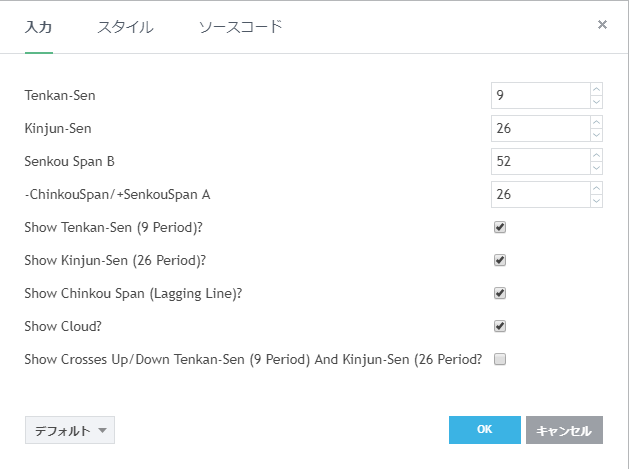Increment the ChinkouSpan/SenkouSpan A value
Image resolution: width=629 pixels, height=469 pixels.
tap(597, 188)
